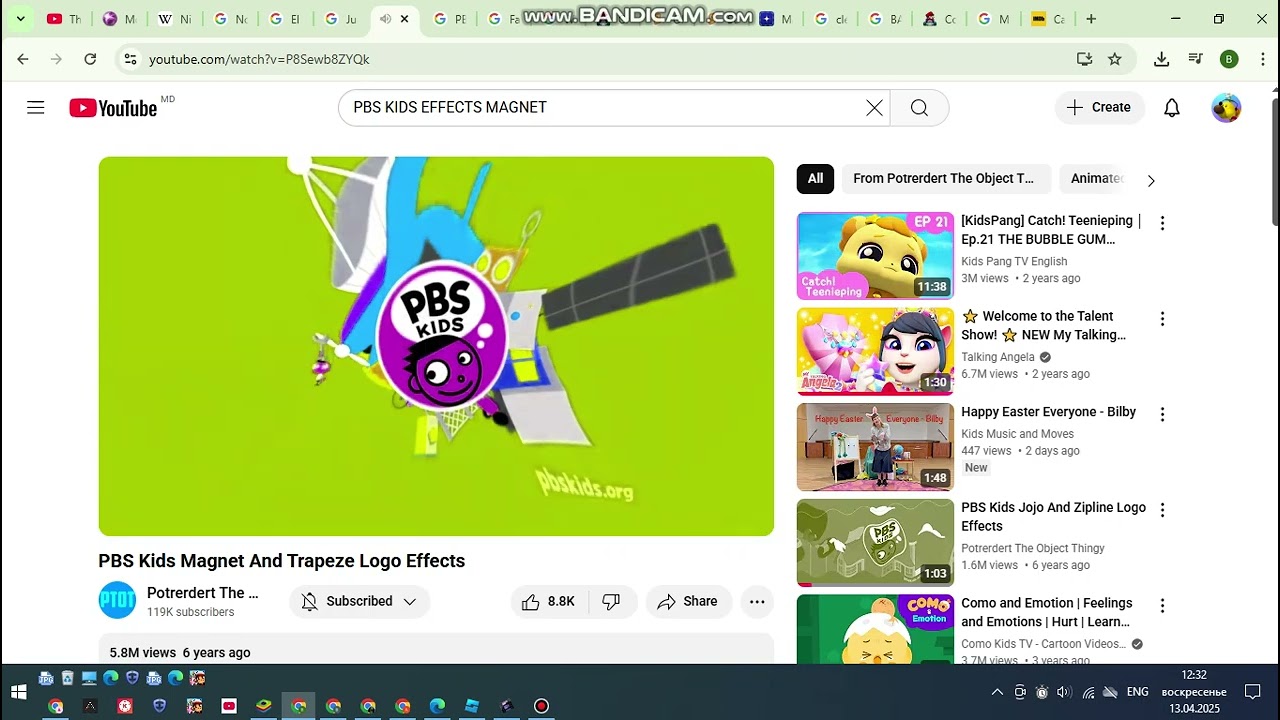
Task: Show hidden system tray icons
Action: (997, 692)
